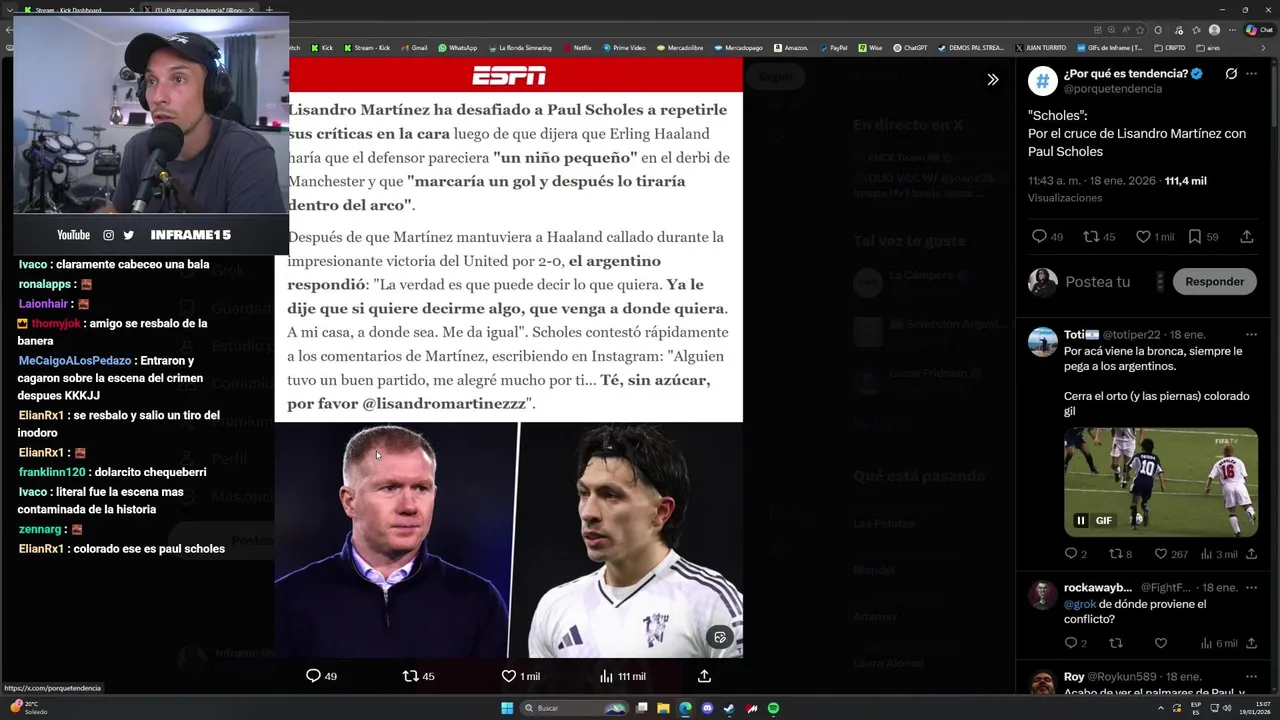
Task: Open a new browser tab with plus button
Action: [269, 10]
